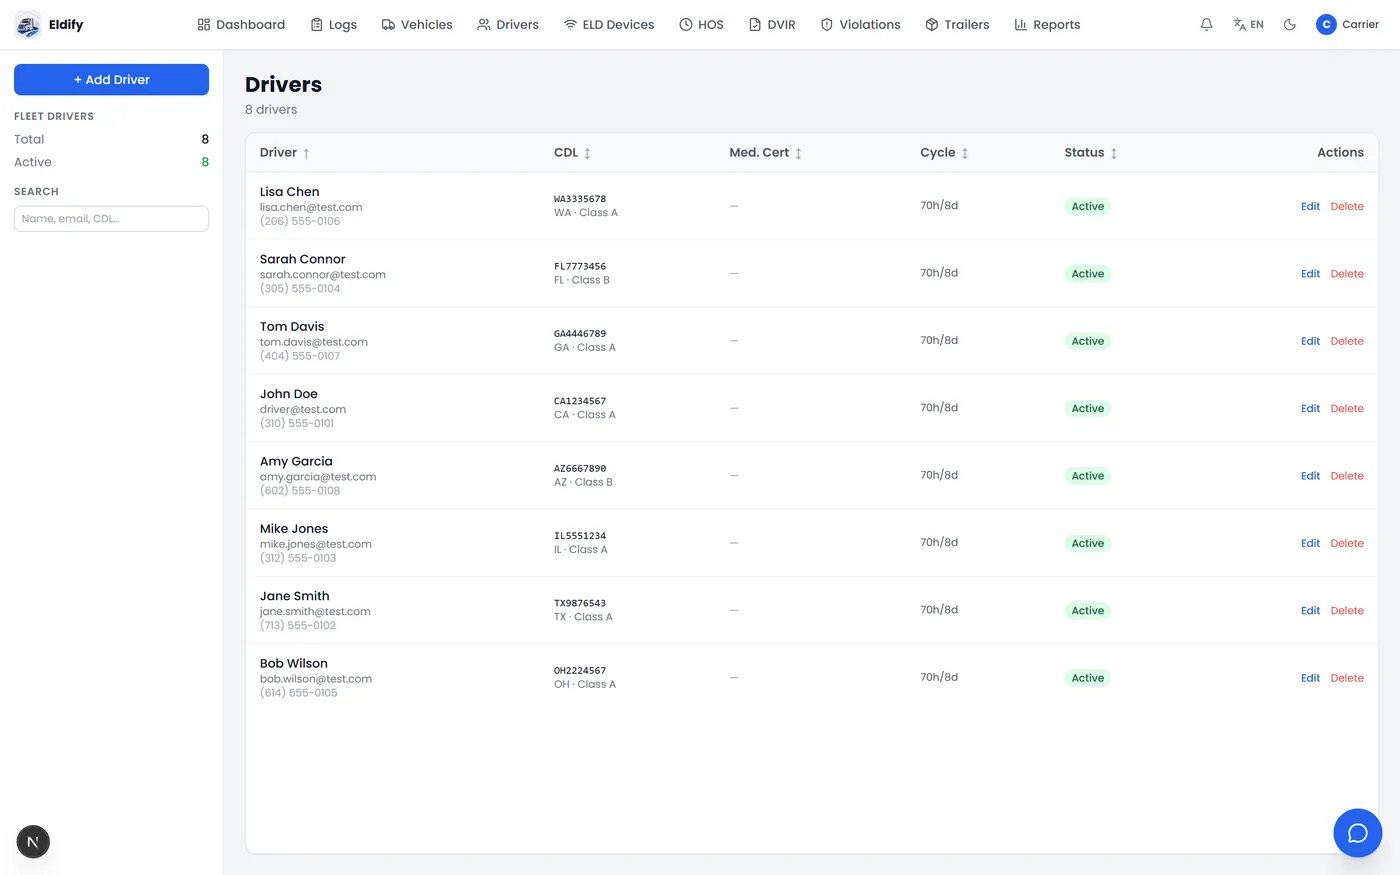Click CDL number GA4446789

click(580, 334)
